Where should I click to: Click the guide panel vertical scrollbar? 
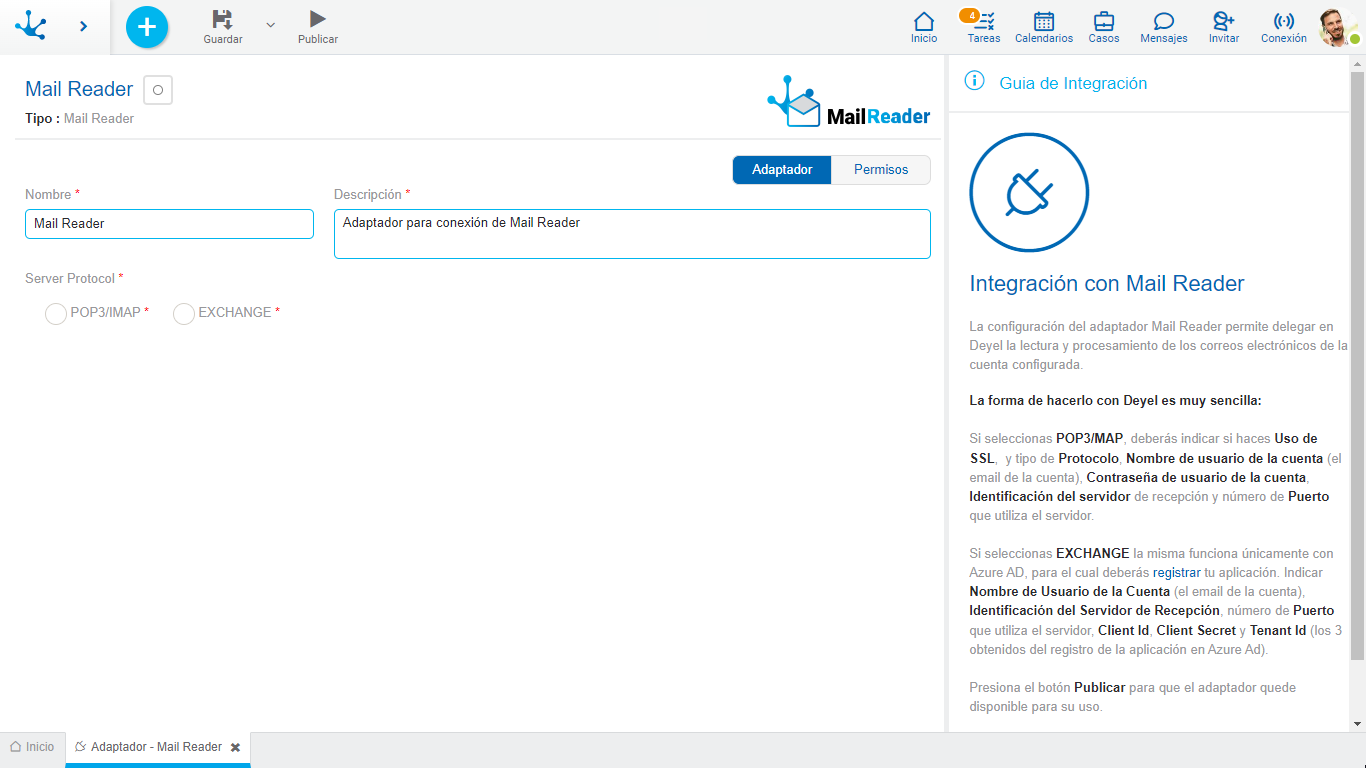pos(1357,365)
